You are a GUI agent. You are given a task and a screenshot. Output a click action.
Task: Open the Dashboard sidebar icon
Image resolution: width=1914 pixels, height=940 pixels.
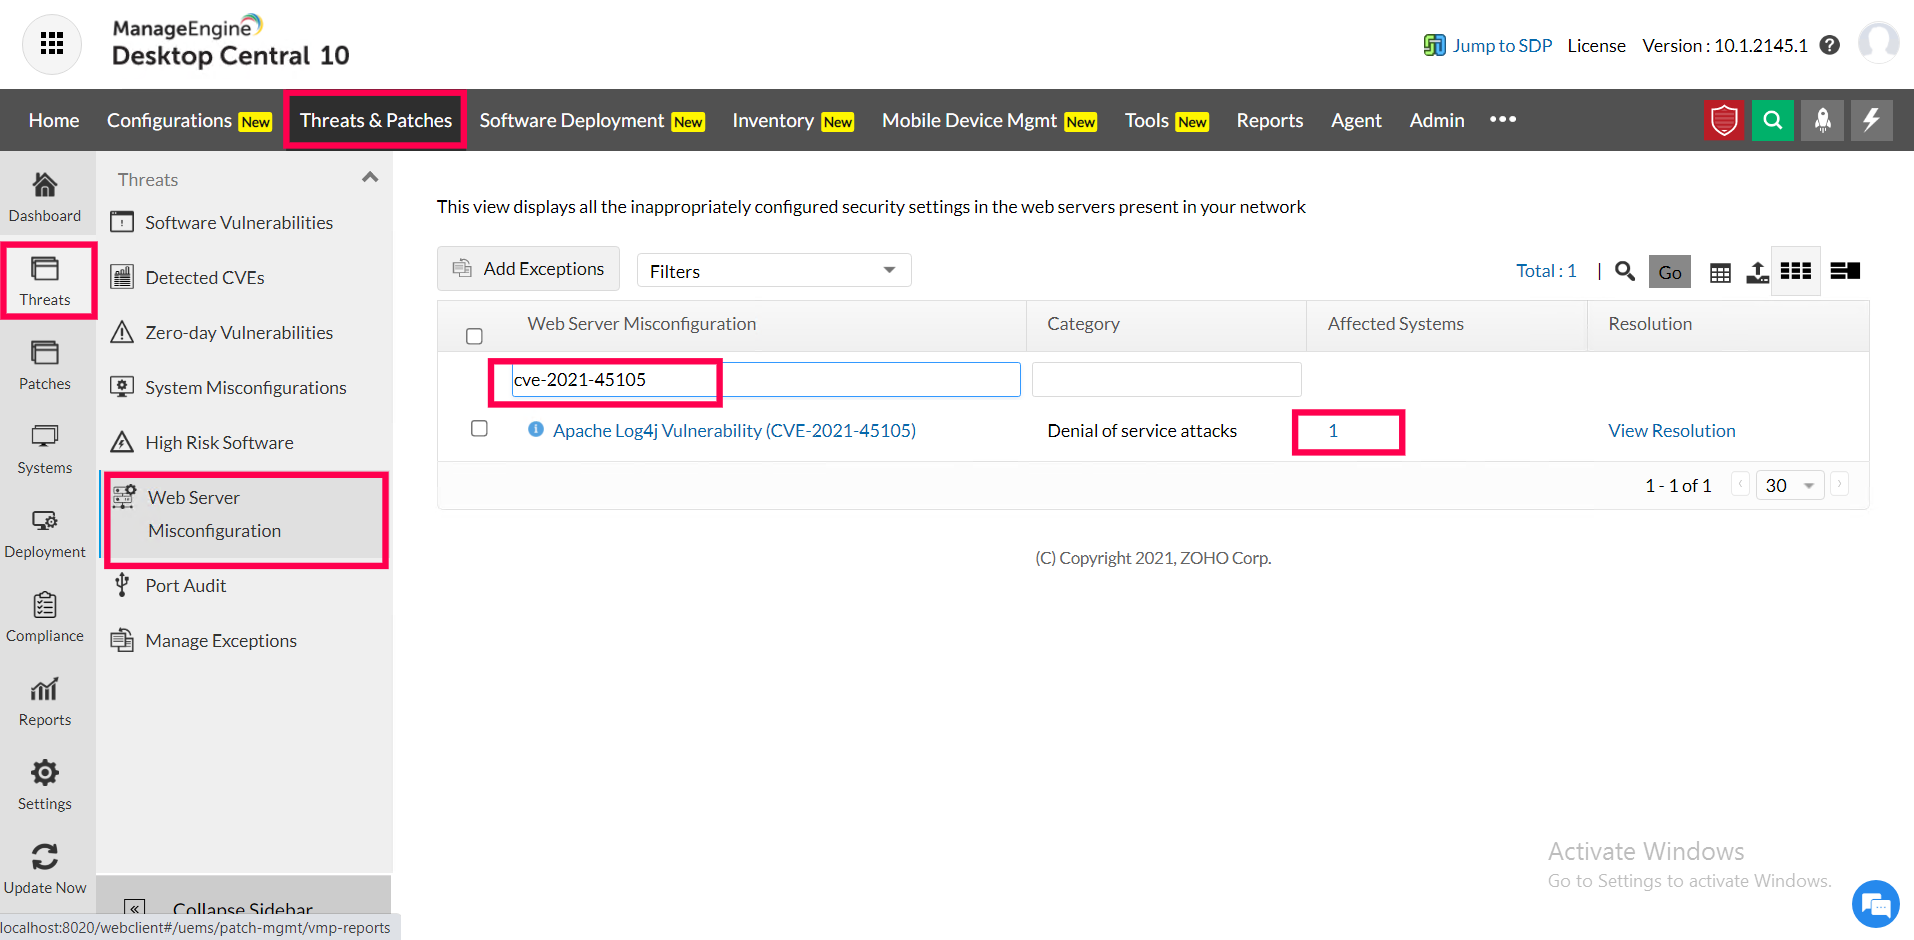[x=45, y=185]
